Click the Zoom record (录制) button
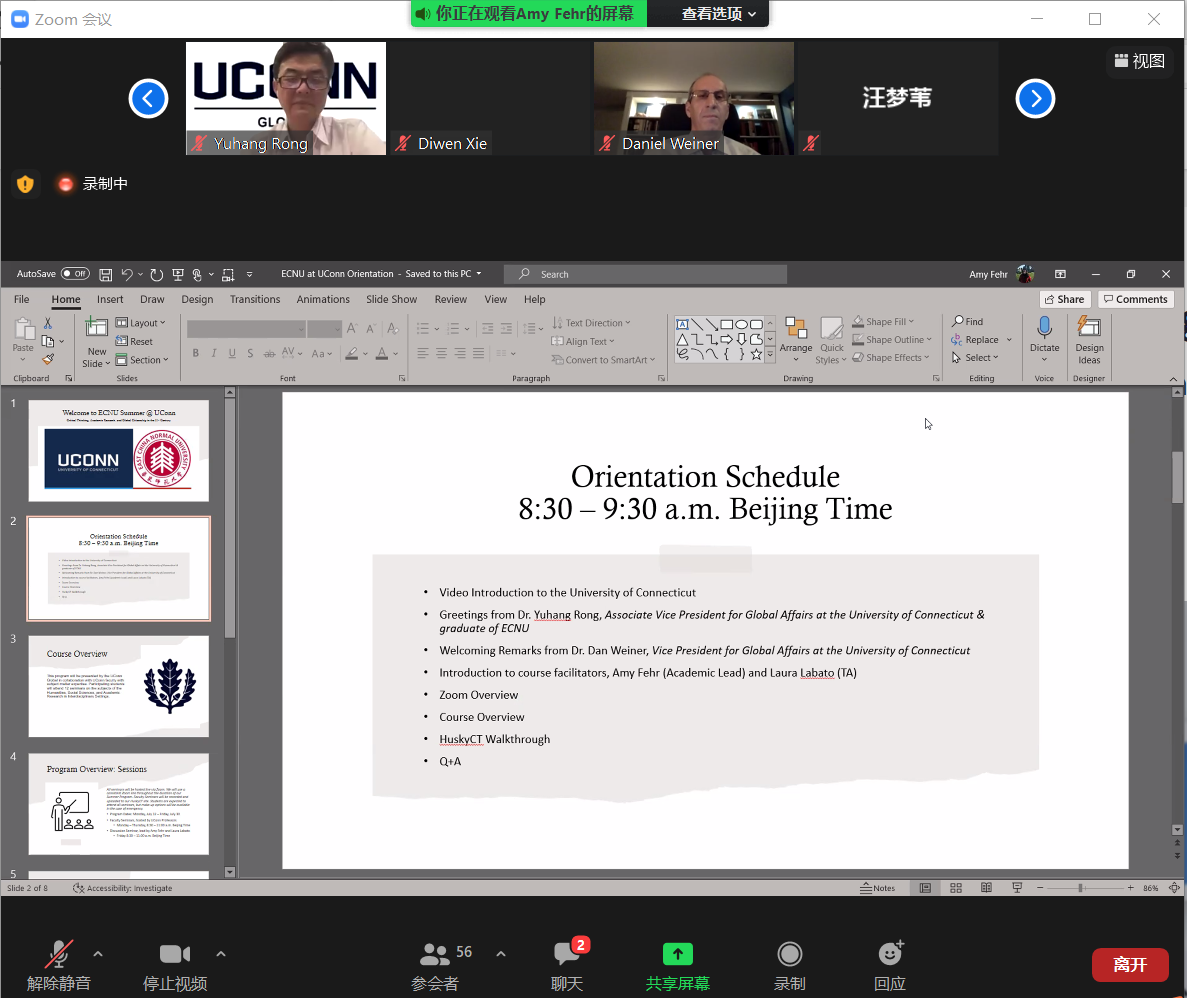Screen dimensions: 1187x998 click(790, 966)
